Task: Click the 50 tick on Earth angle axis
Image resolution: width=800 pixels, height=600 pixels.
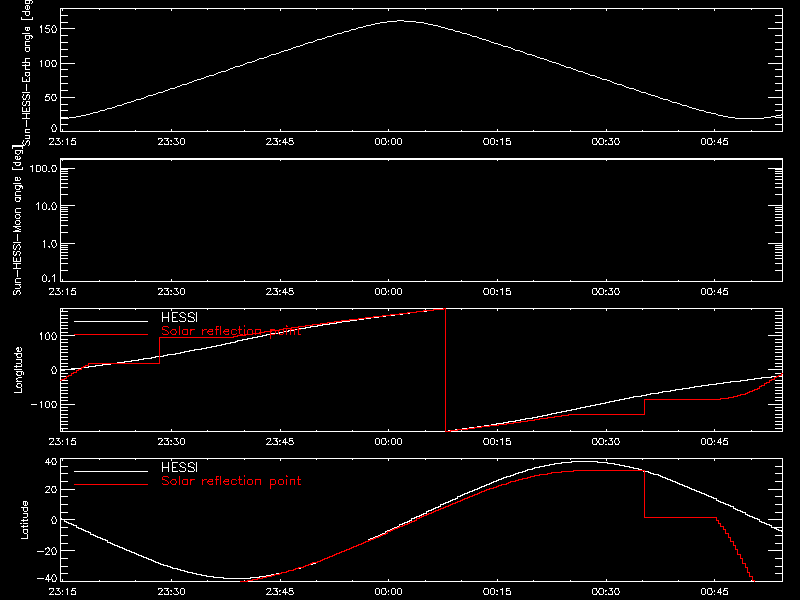Action: [x=51, y=97]
